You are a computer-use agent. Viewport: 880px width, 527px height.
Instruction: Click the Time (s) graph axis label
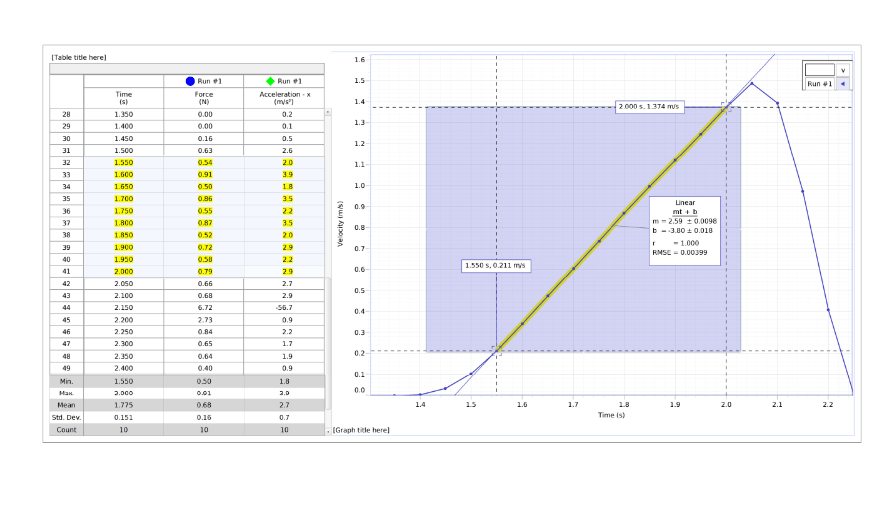point(611,415)
